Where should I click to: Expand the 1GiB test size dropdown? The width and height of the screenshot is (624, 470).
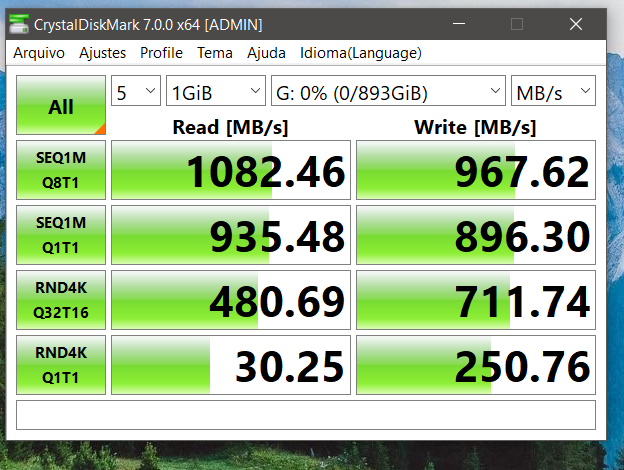click(216, 91)
